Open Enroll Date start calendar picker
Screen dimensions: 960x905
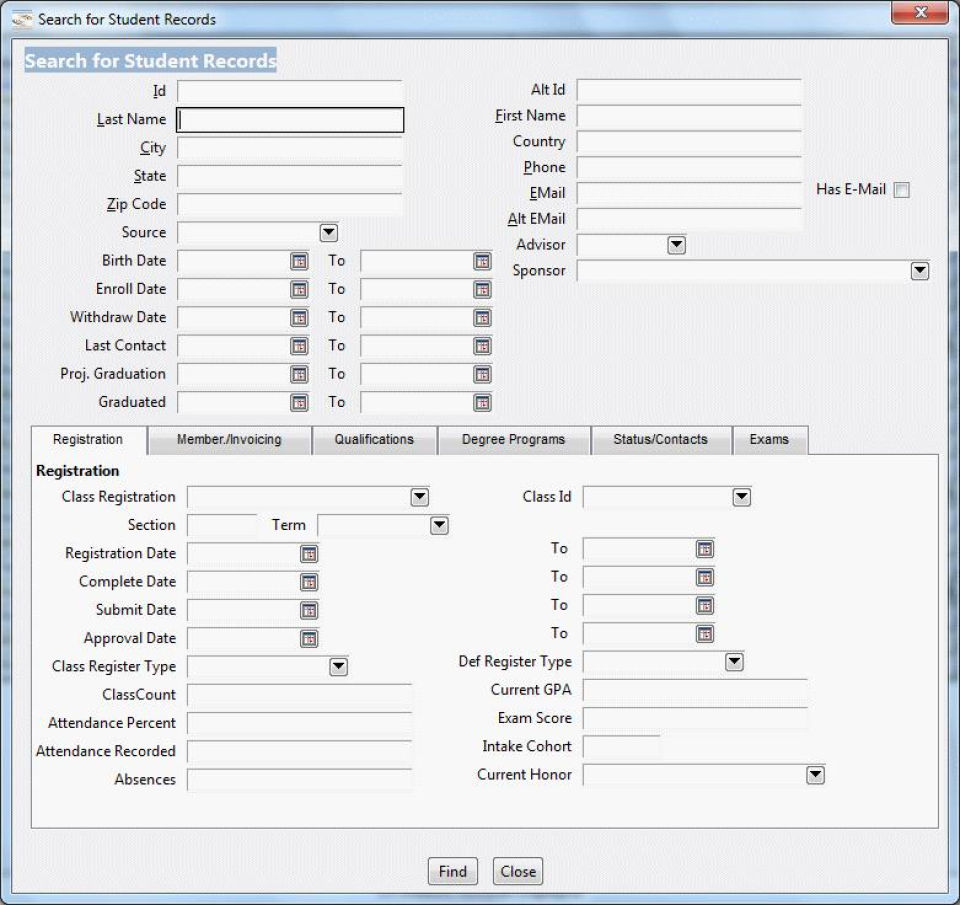coord(299,290)
